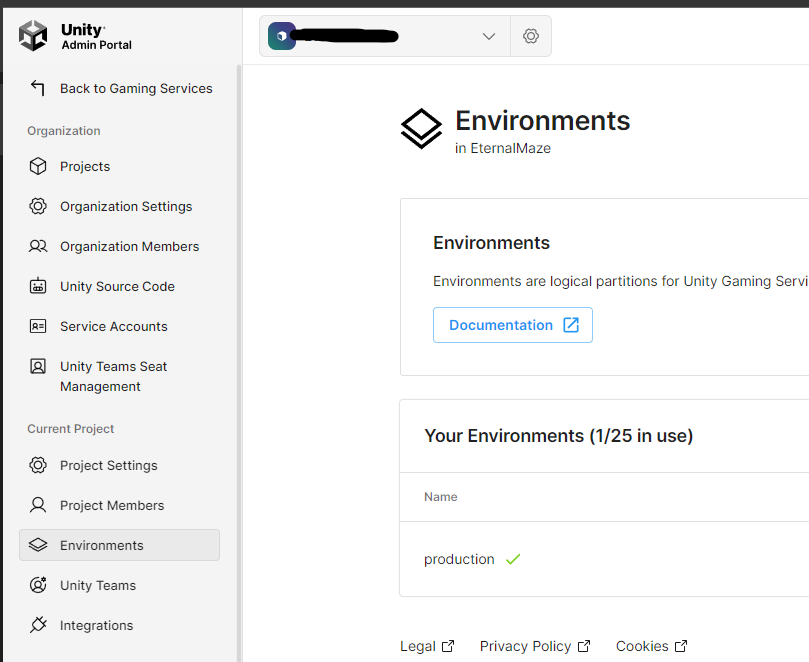
Task: Click the Unity cube logo icon
Action: (x=33, y=36)
